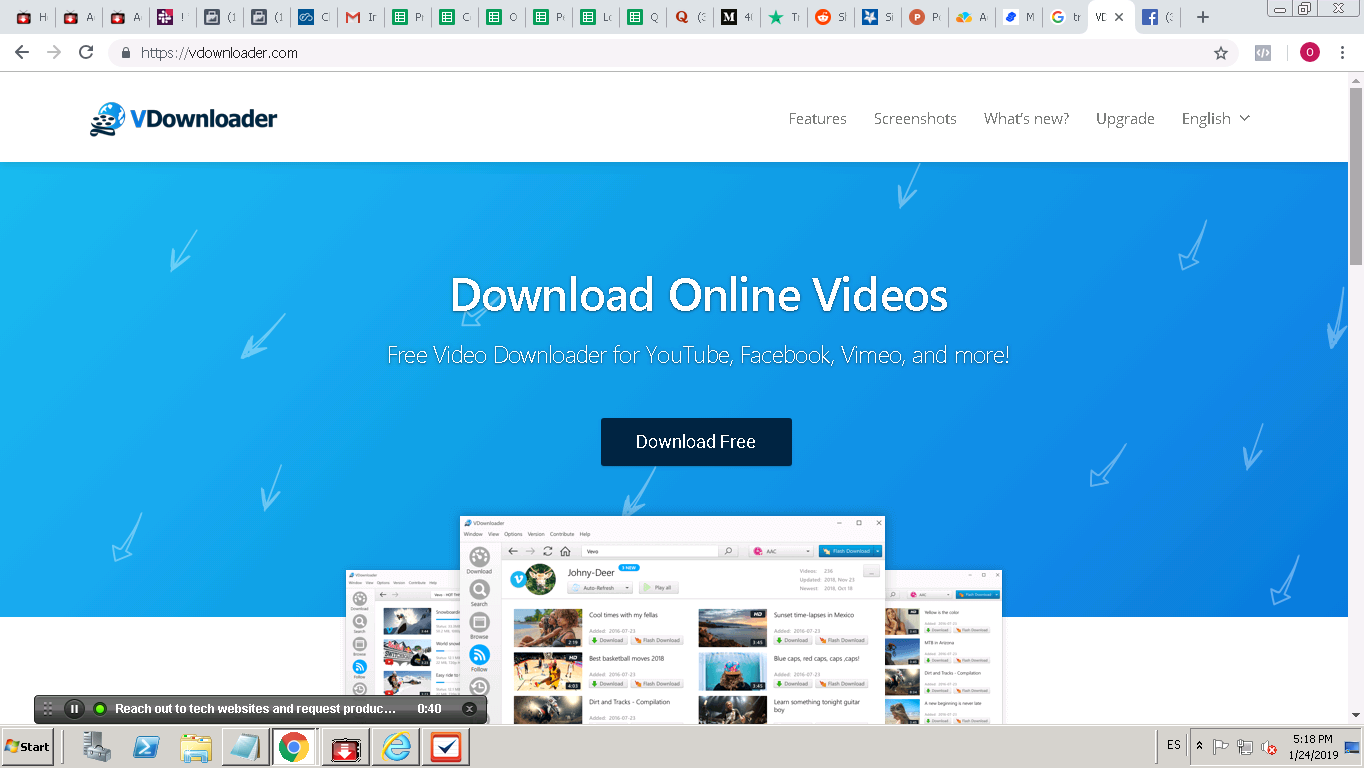The image size is (1364, 768).
Task: Close the recording overlay bar
Action: tap(469, 709)
